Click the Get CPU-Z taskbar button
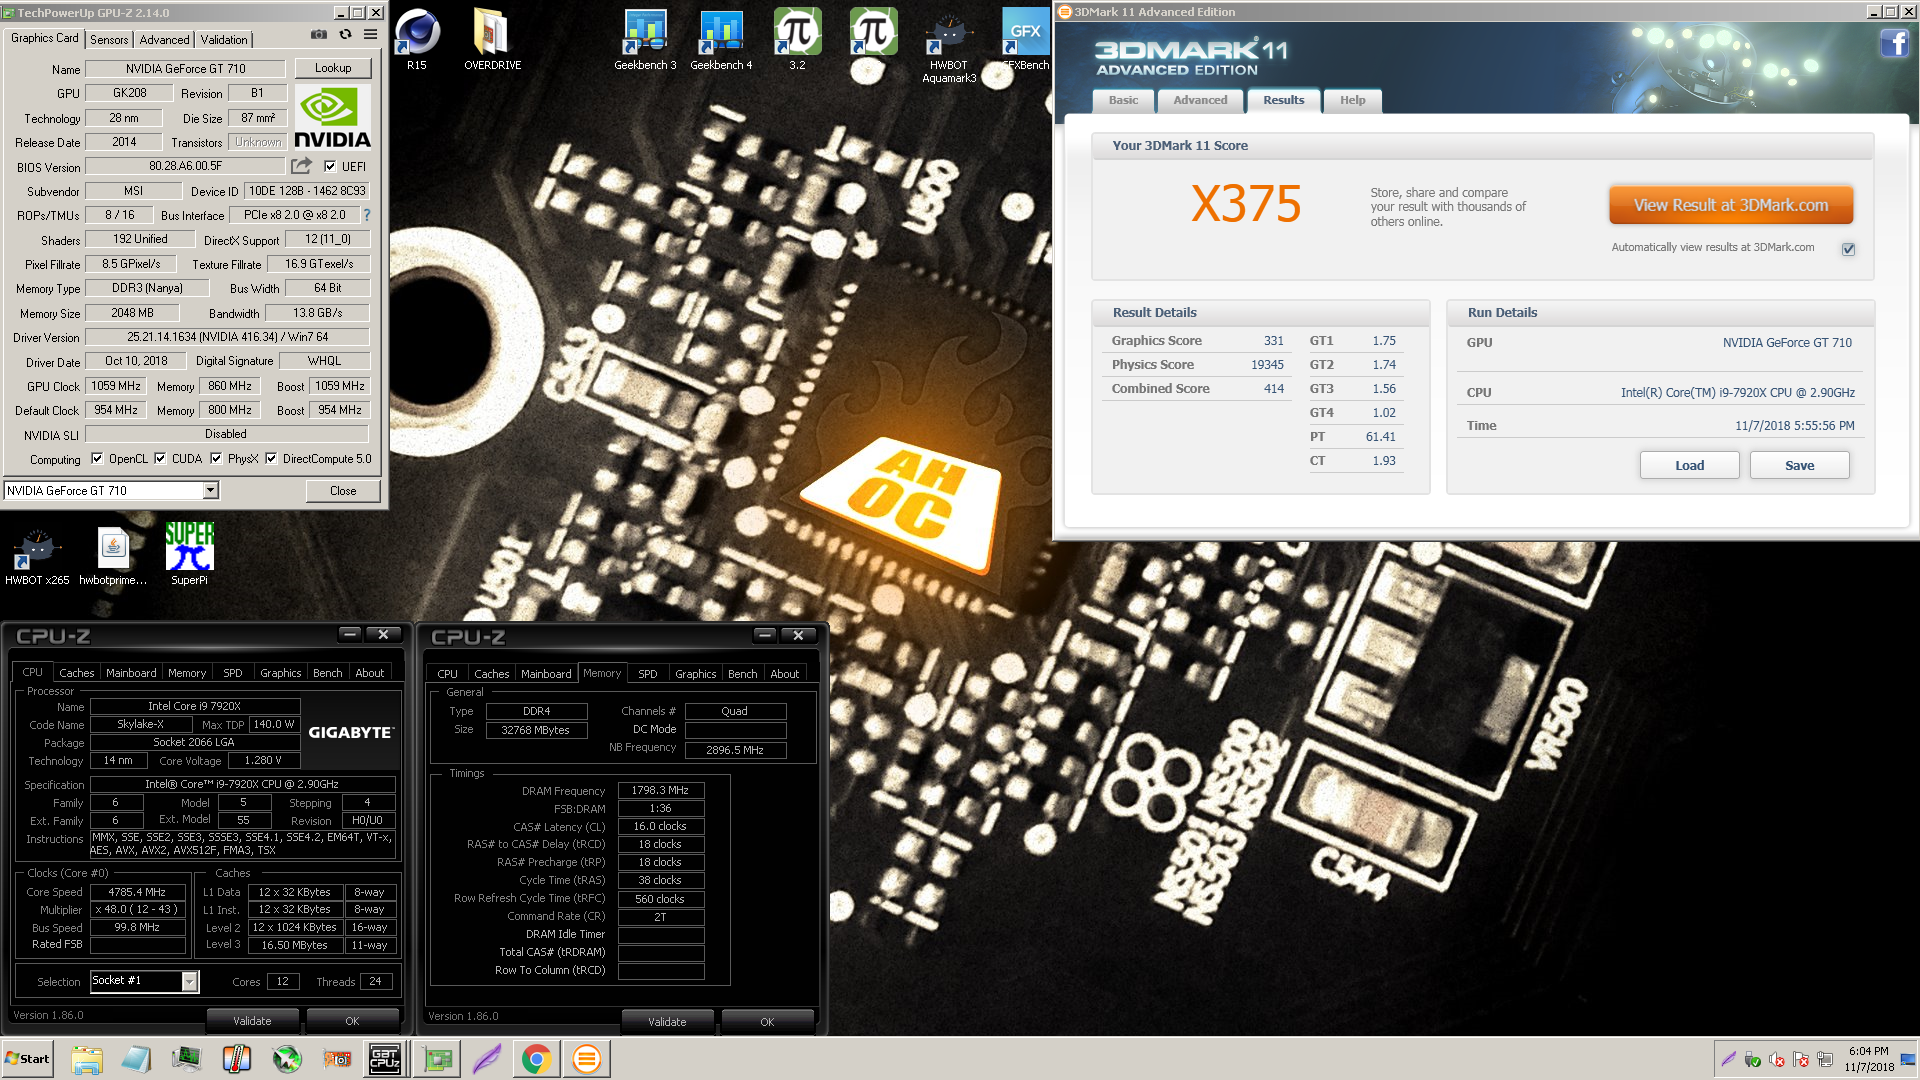Image resolution: width=1920 pixels, height=1080 pixels. click(385, 1059)
